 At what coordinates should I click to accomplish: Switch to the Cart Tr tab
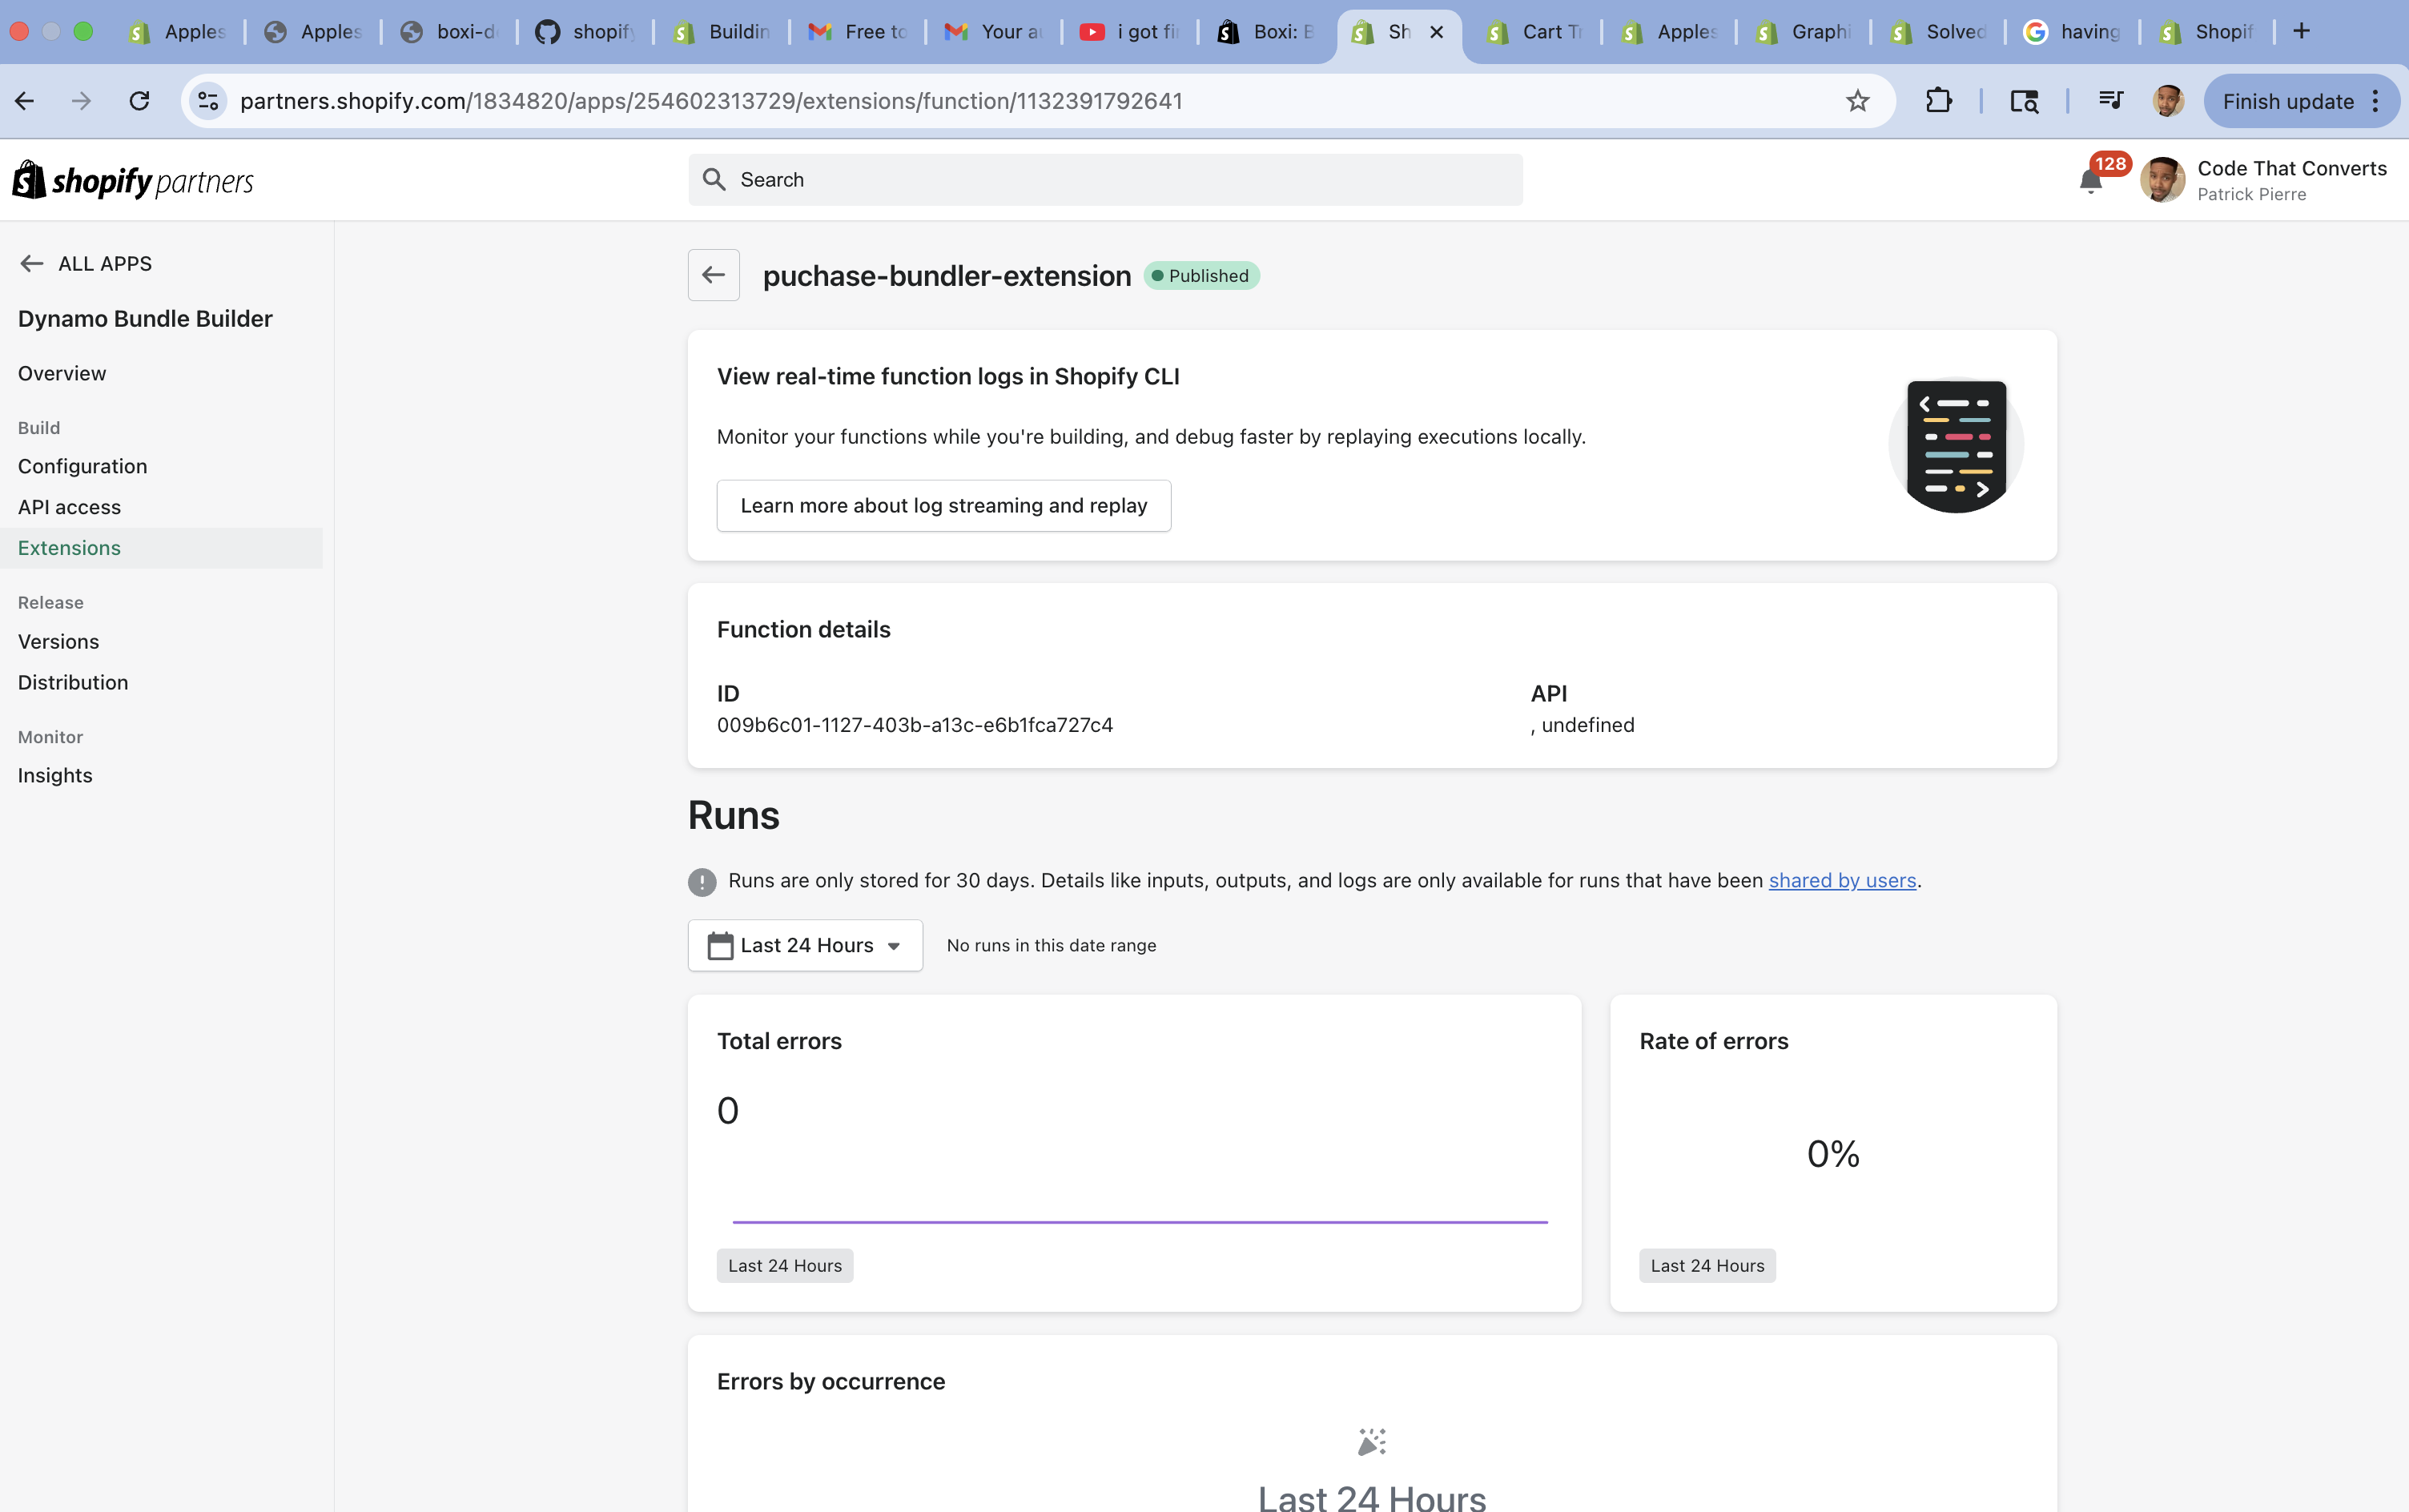coord(1535,32)
